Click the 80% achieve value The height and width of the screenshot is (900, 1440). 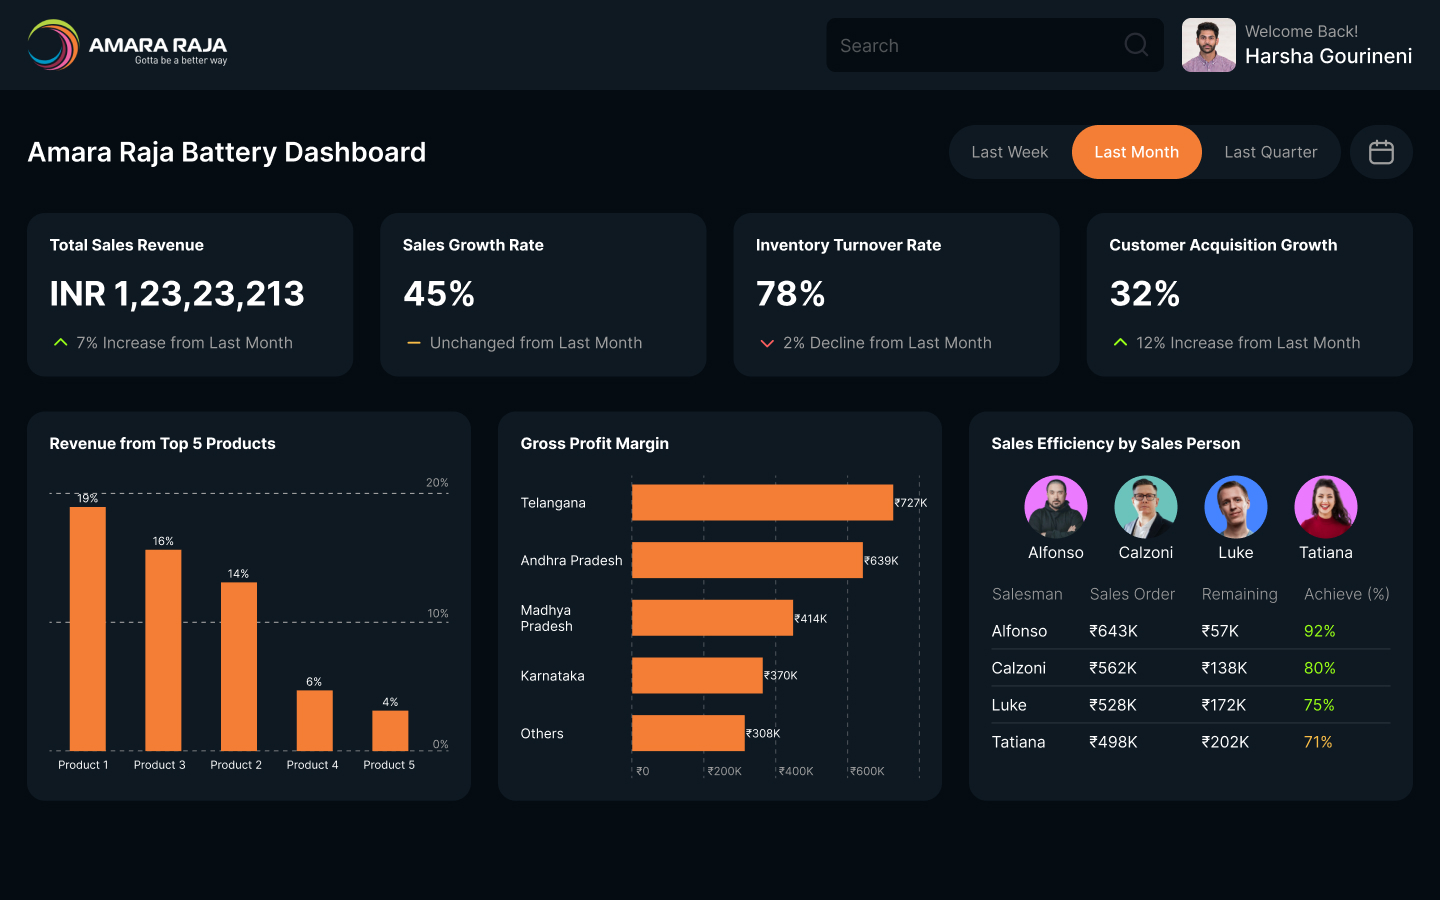point(1320,668)
